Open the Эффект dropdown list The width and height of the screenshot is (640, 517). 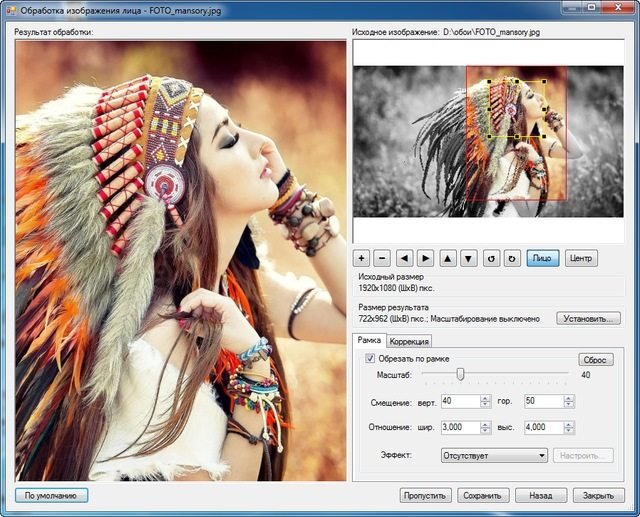point(494,455)
